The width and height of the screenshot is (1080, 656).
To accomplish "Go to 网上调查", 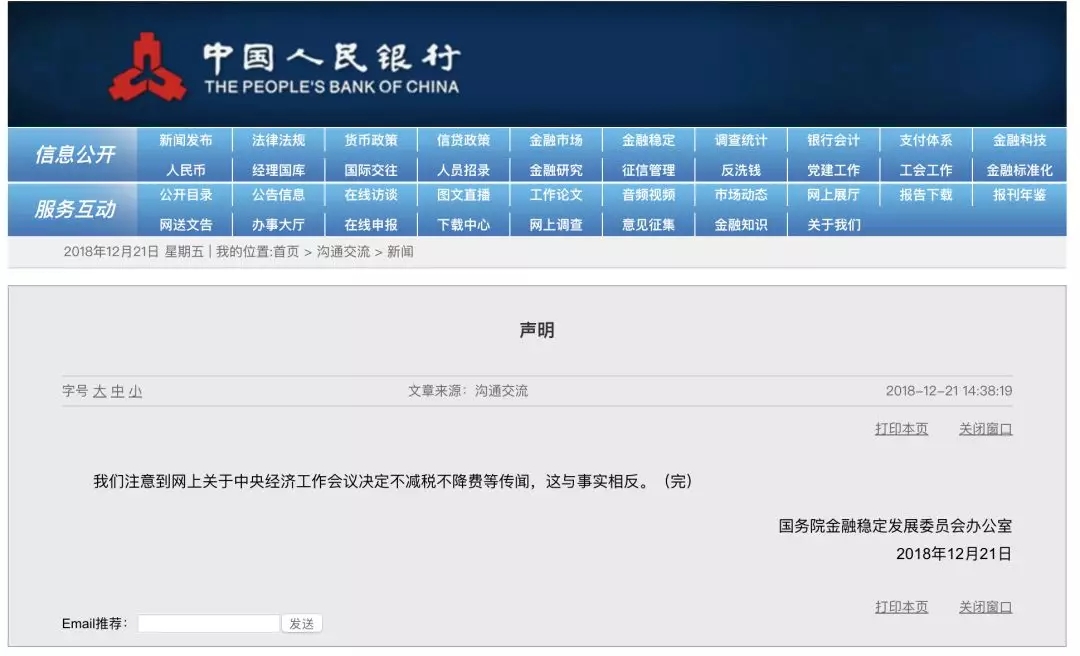I will [556, 225].
